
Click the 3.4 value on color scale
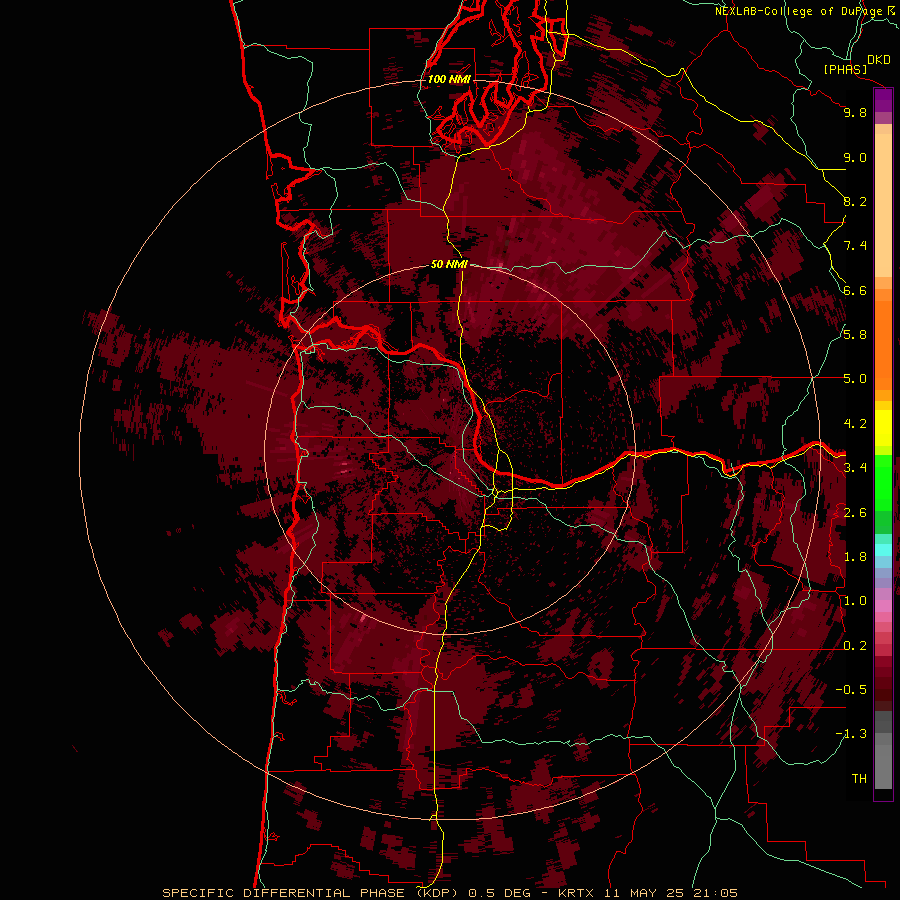[x=855, y=468]
